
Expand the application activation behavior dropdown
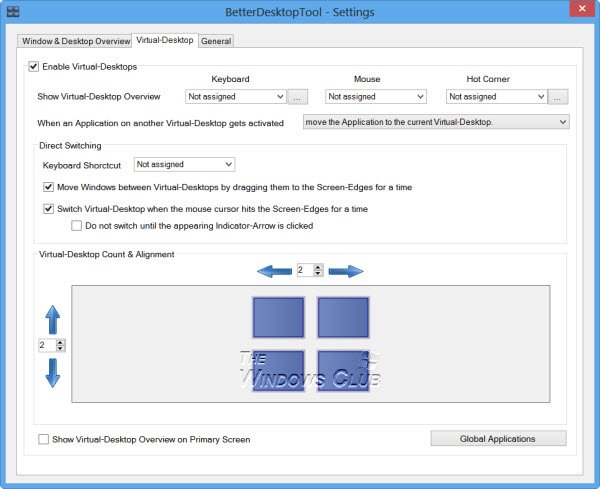click(436, 122)
